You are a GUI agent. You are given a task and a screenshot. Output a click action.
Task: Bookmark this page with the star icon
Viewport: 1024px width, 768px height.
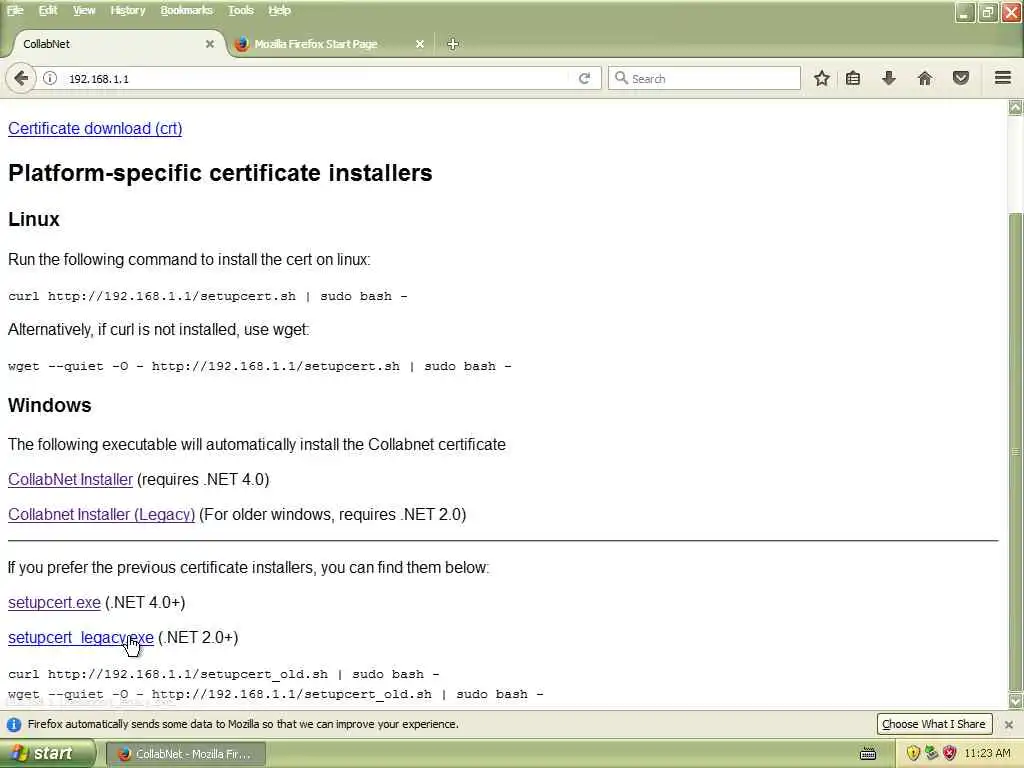(x=822, y=78)
